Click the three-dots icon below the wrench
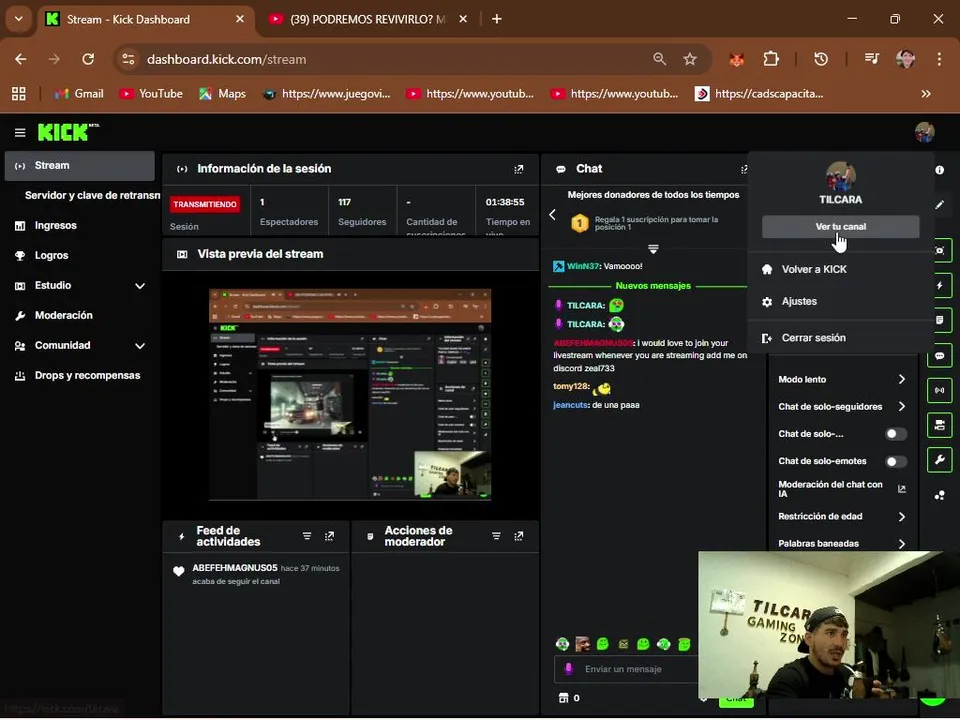This screenshot has width=960, height=720. (939, 496)
